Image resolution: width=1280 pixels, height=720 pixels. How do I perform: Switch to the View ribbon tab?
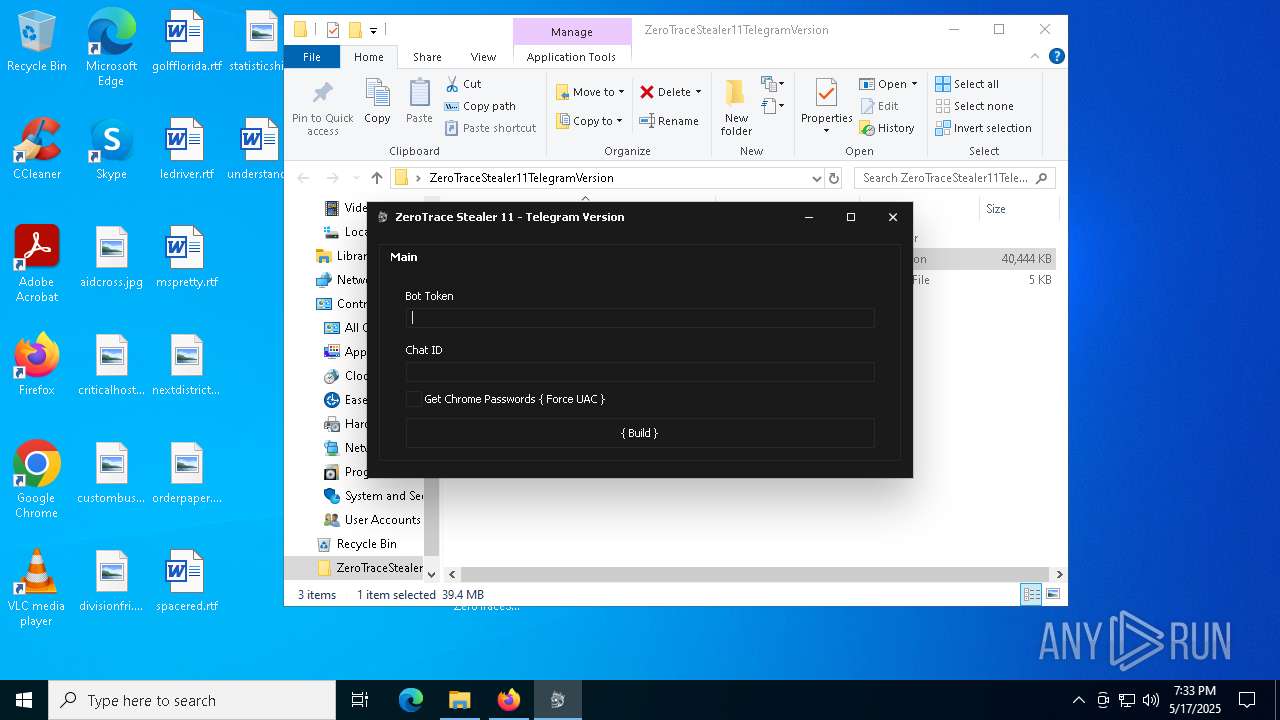(483, 57)
